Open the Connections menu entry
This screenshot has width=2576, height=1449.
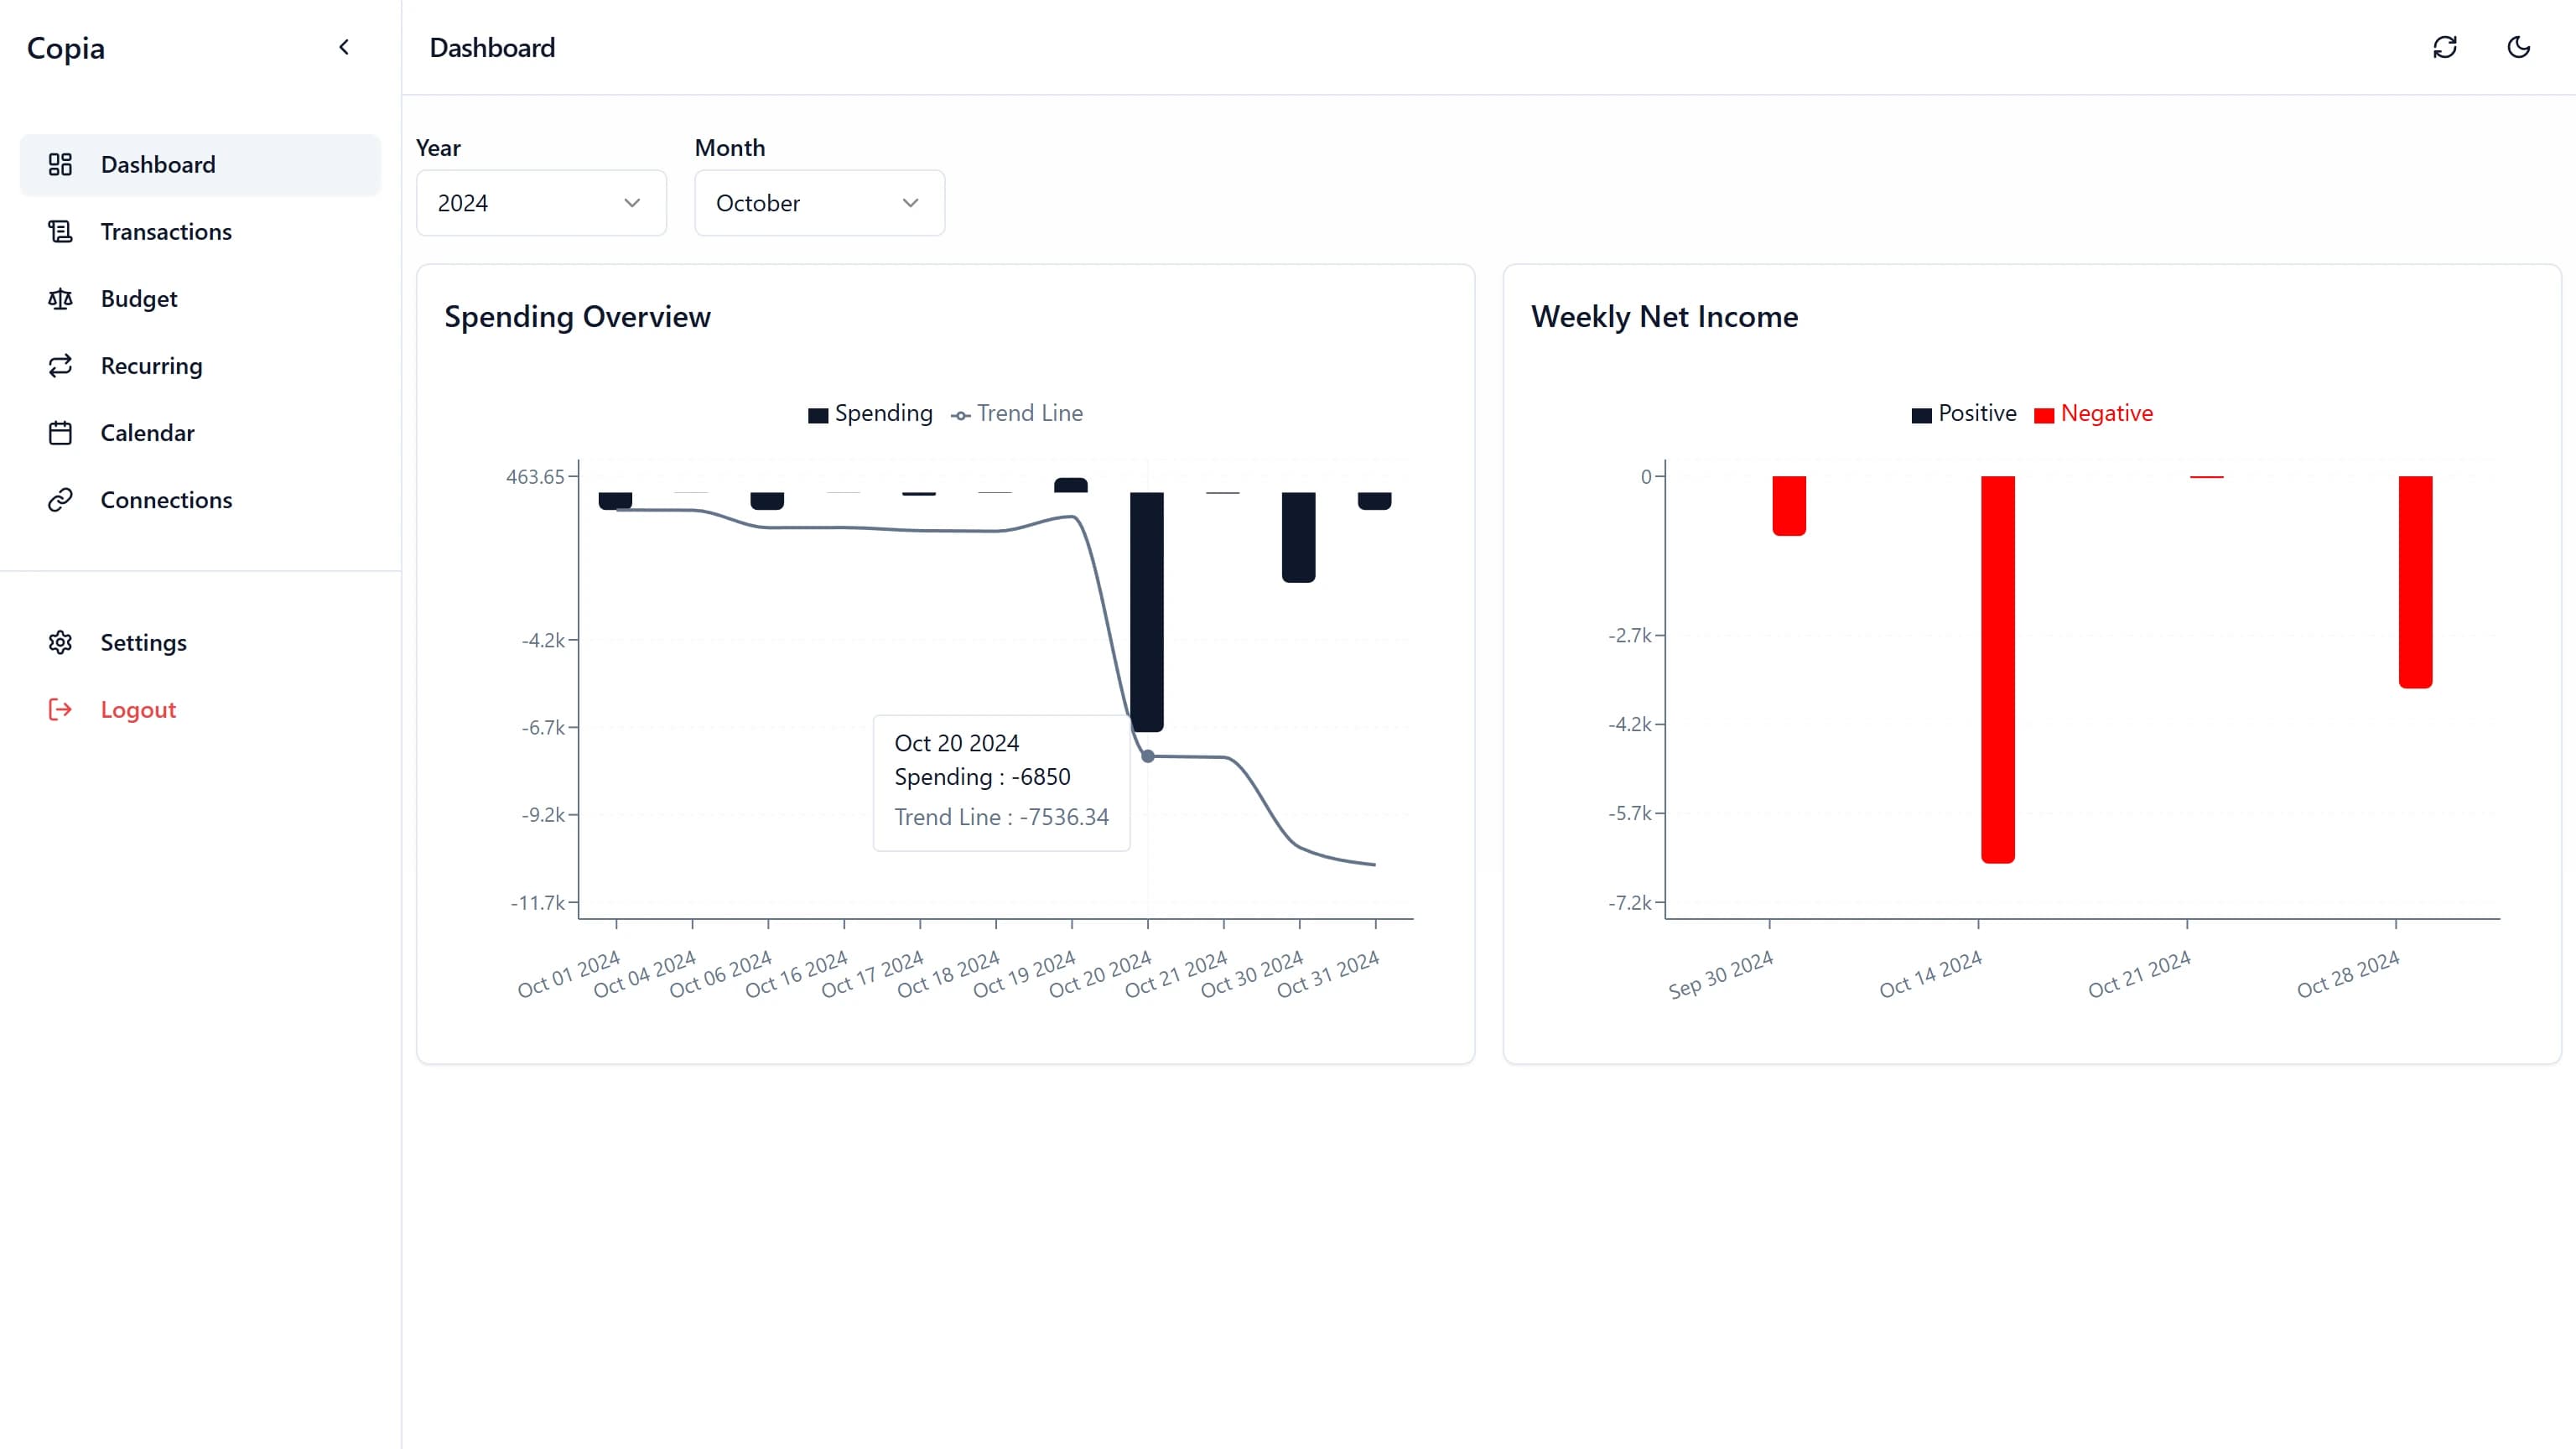click(166, 499)
